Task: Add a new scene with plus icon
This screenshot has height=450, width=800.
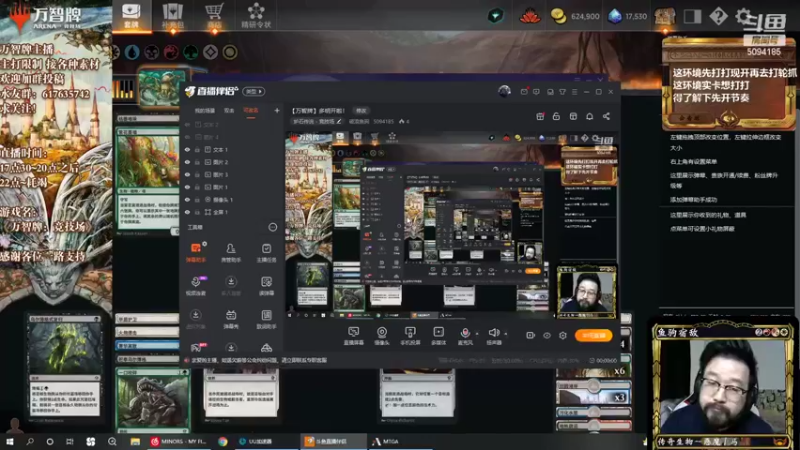Action: coord(277,110)
